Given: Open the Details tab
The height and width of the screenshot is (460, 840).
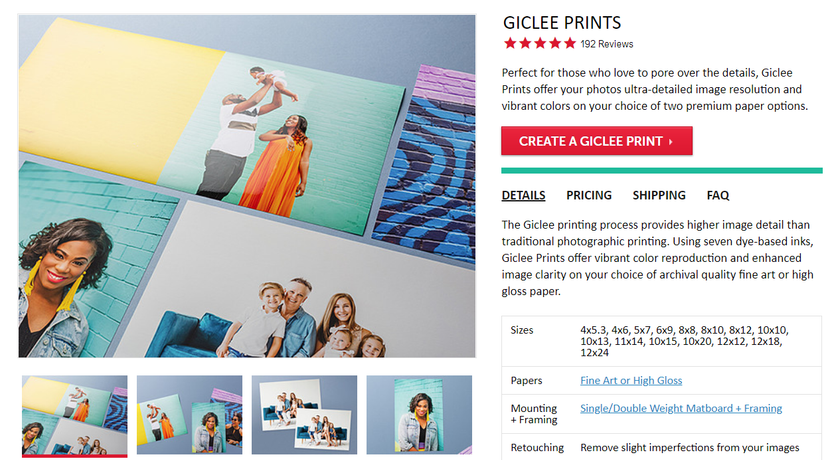Looking at the screenshot, I should 523,195.
